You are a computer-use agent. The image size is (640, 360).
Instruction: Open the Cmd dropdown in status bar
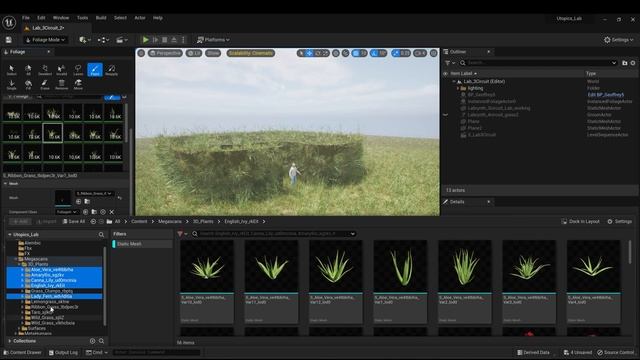tap(97, 352)
